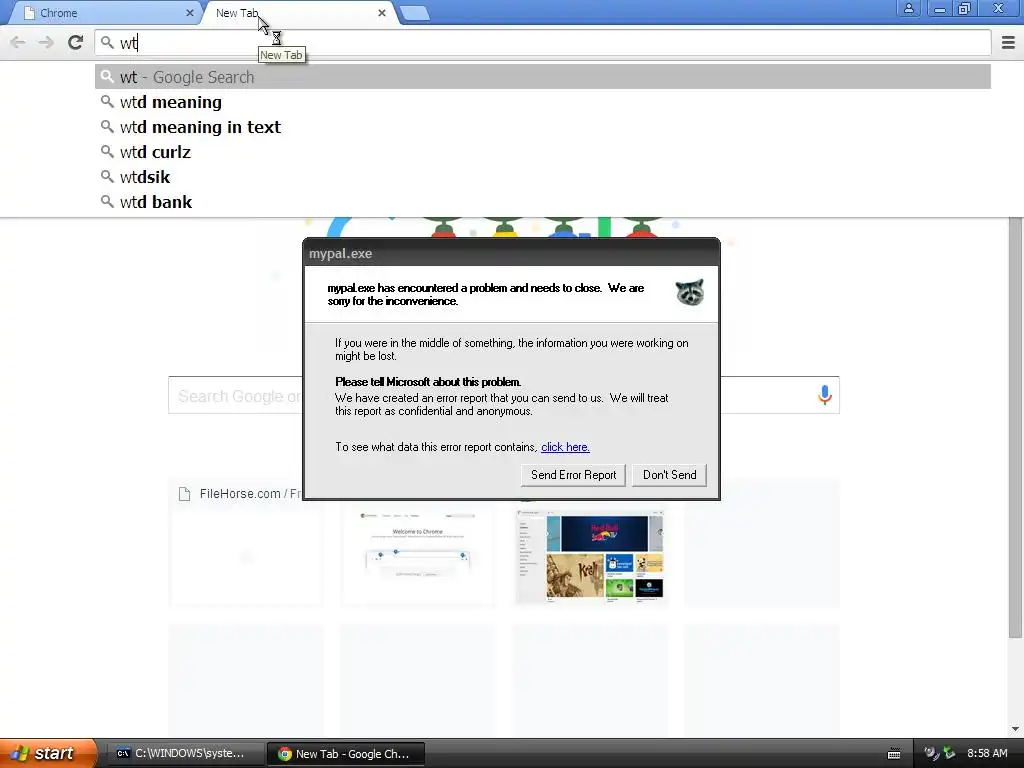Click the microphone voice search icon
The width and height of the screenshot is (1024, 768).
(825, 394)
